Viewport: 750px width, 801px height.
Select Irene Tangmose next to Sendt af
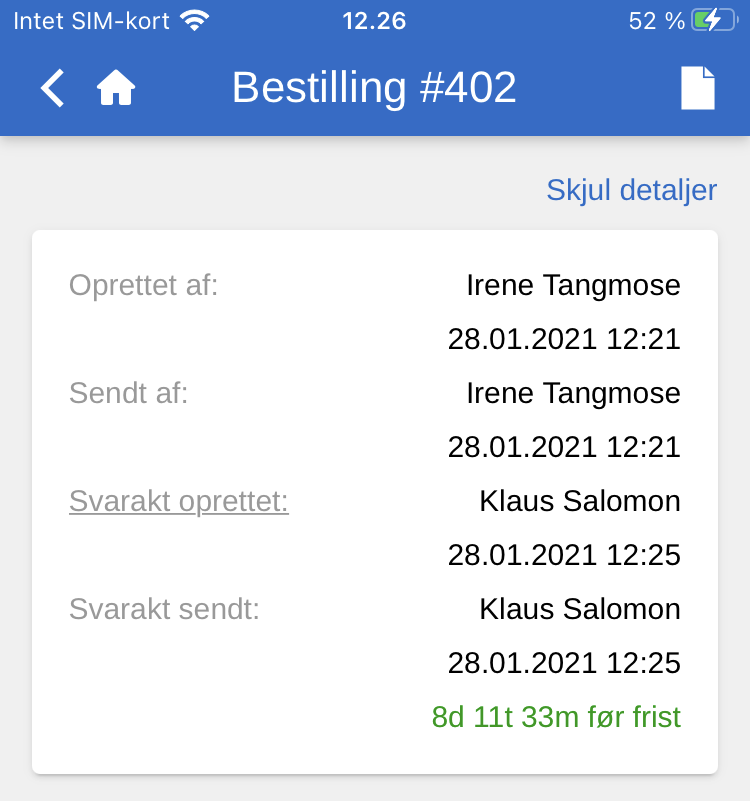pyautogui.click(x=573, y=393)
